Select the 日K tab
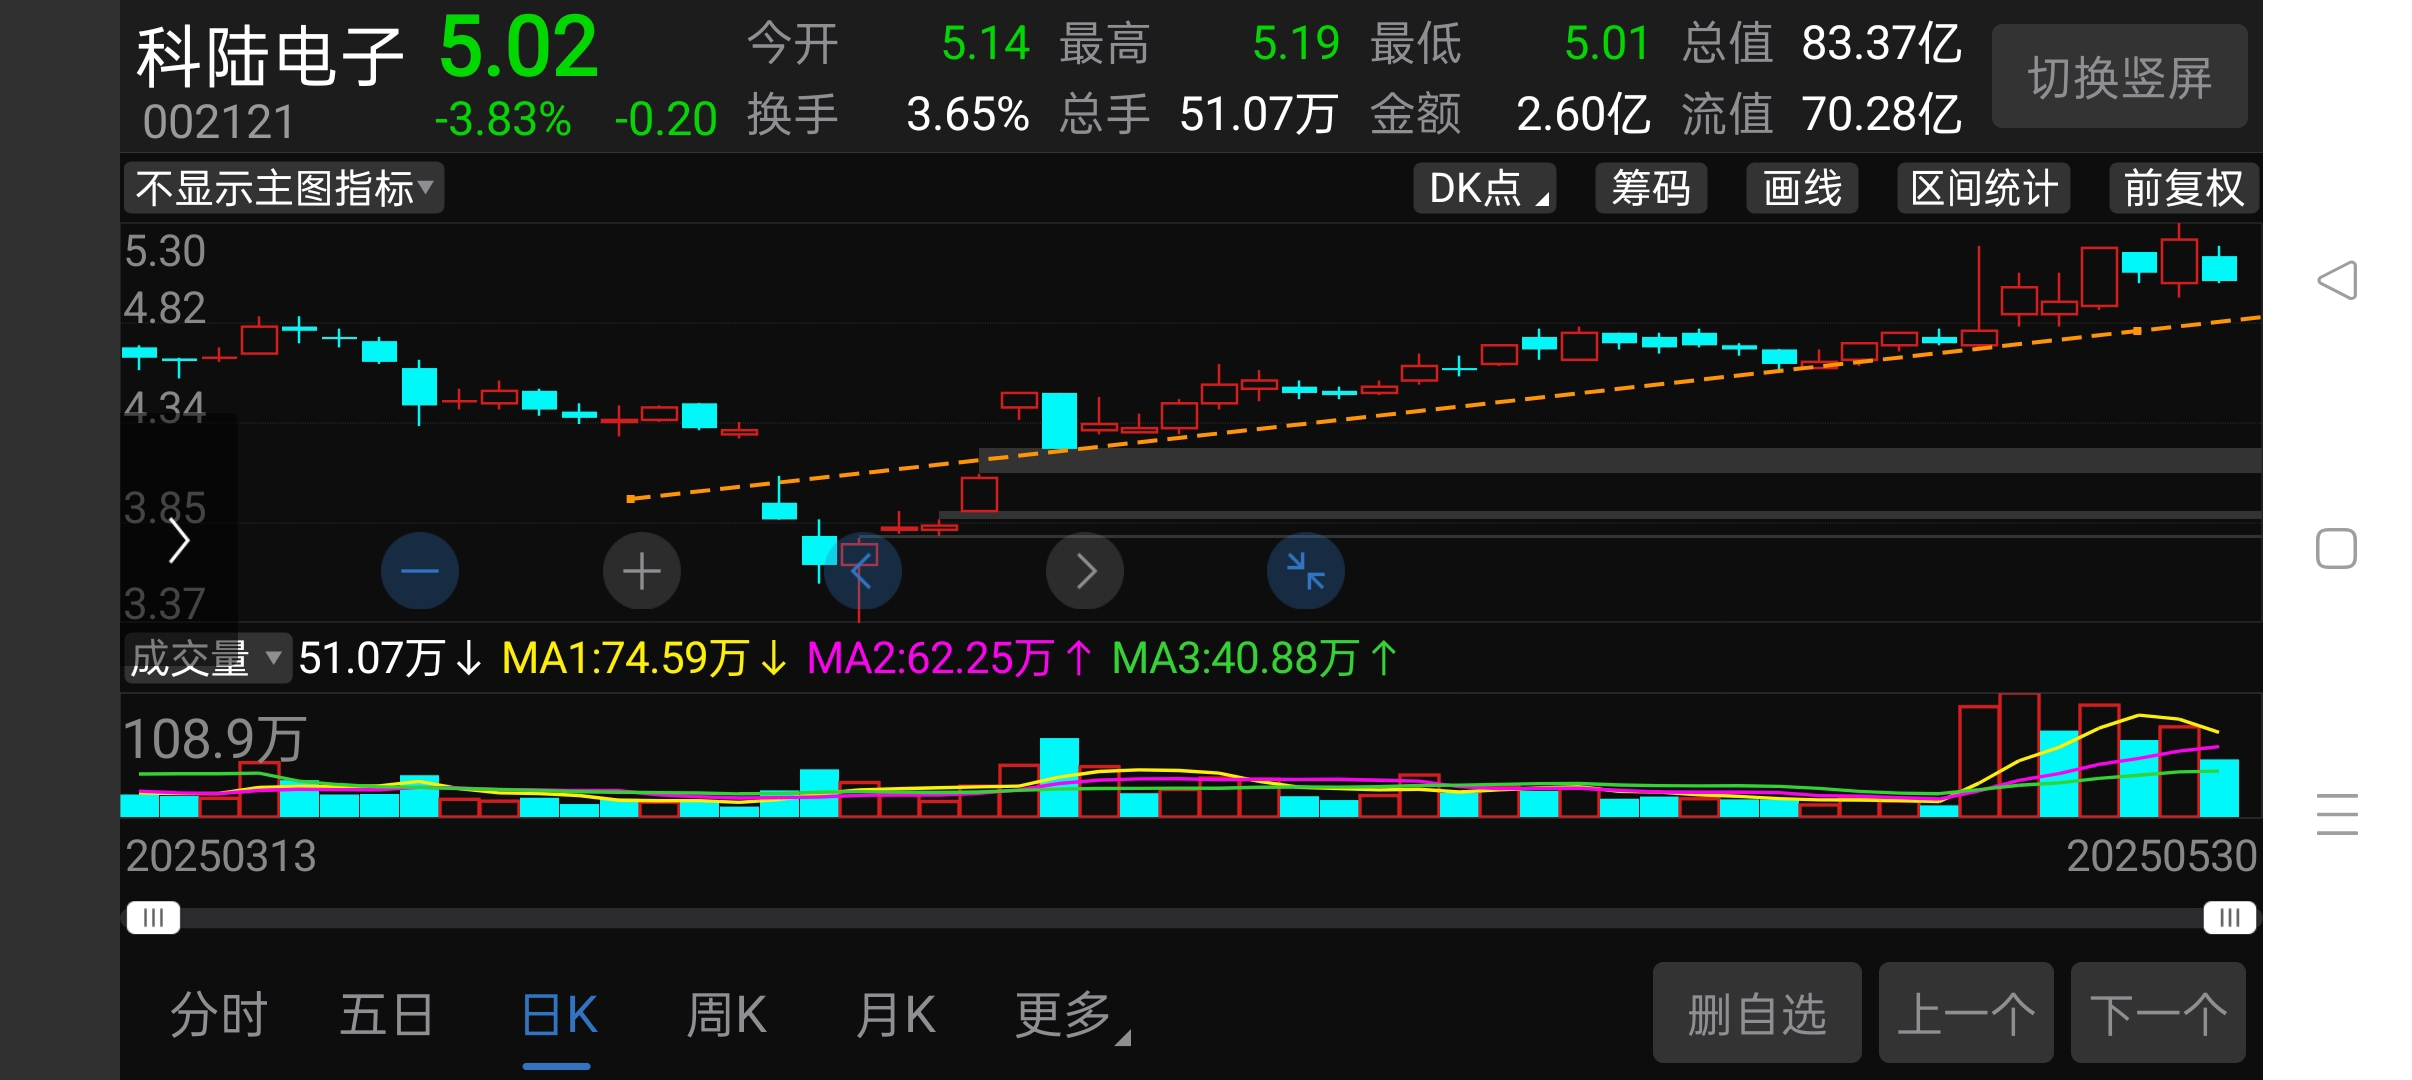This screenshot has width=2412, height=1080. coord(559,1015)
